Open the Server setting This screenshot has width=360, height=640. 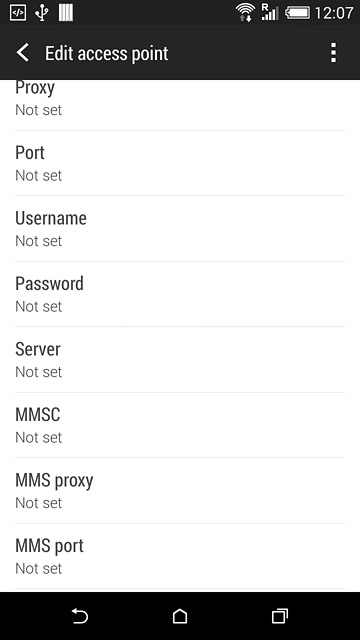[180, 360]
